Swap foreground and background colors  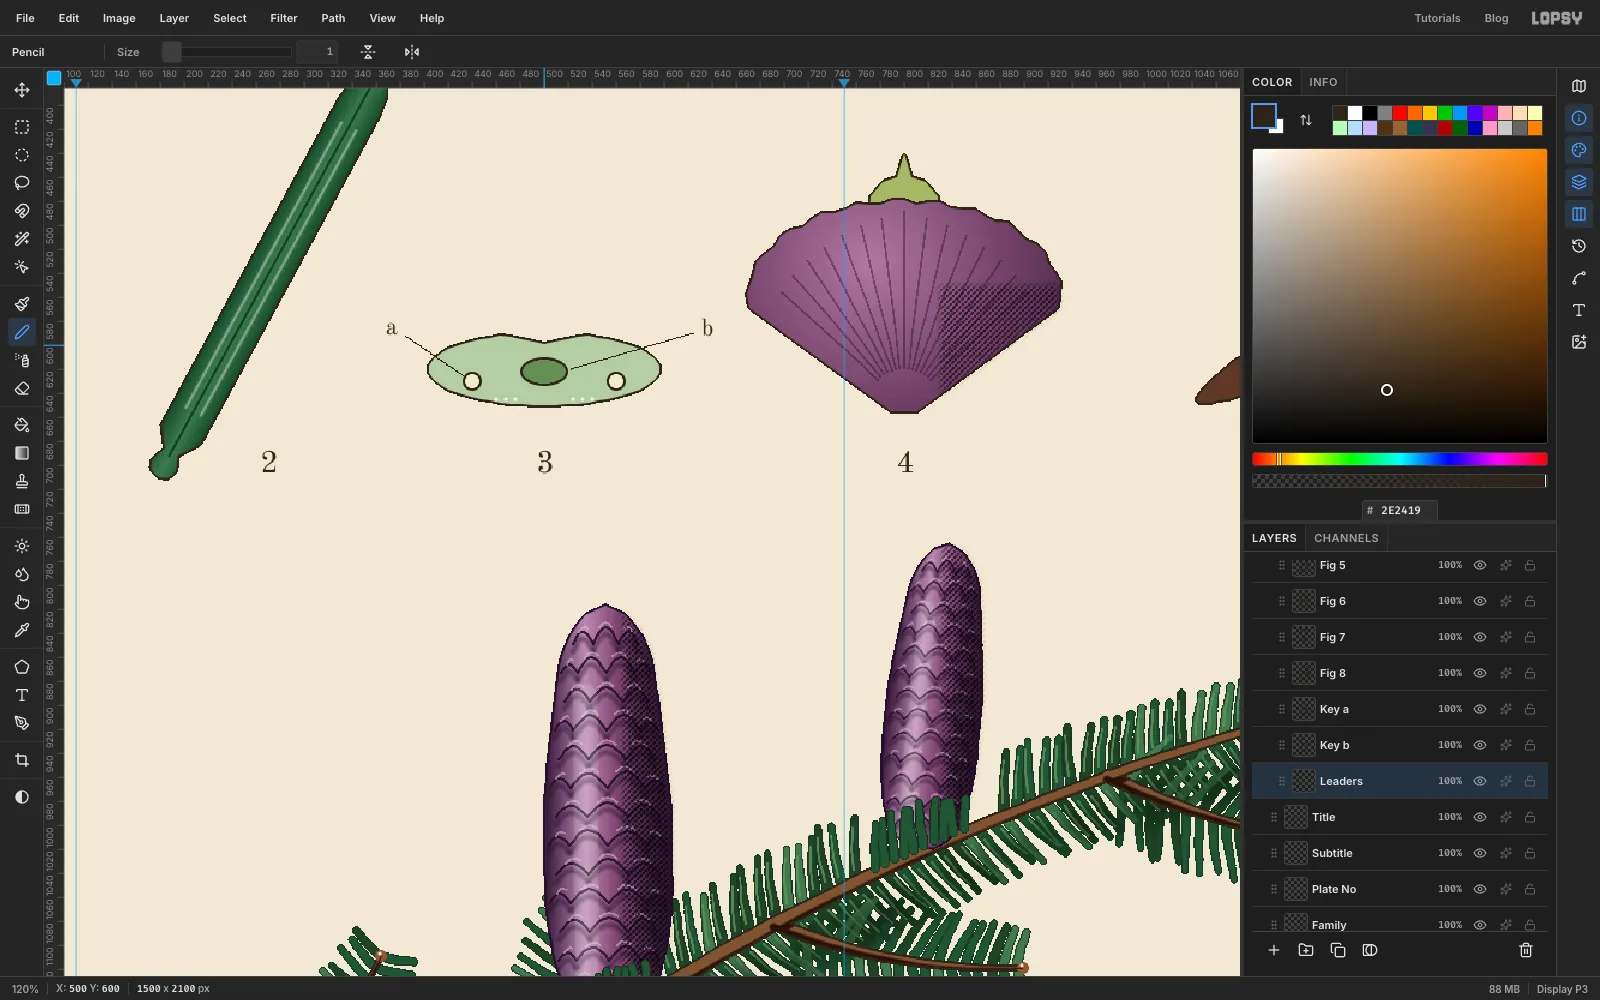click(1306, 120)
